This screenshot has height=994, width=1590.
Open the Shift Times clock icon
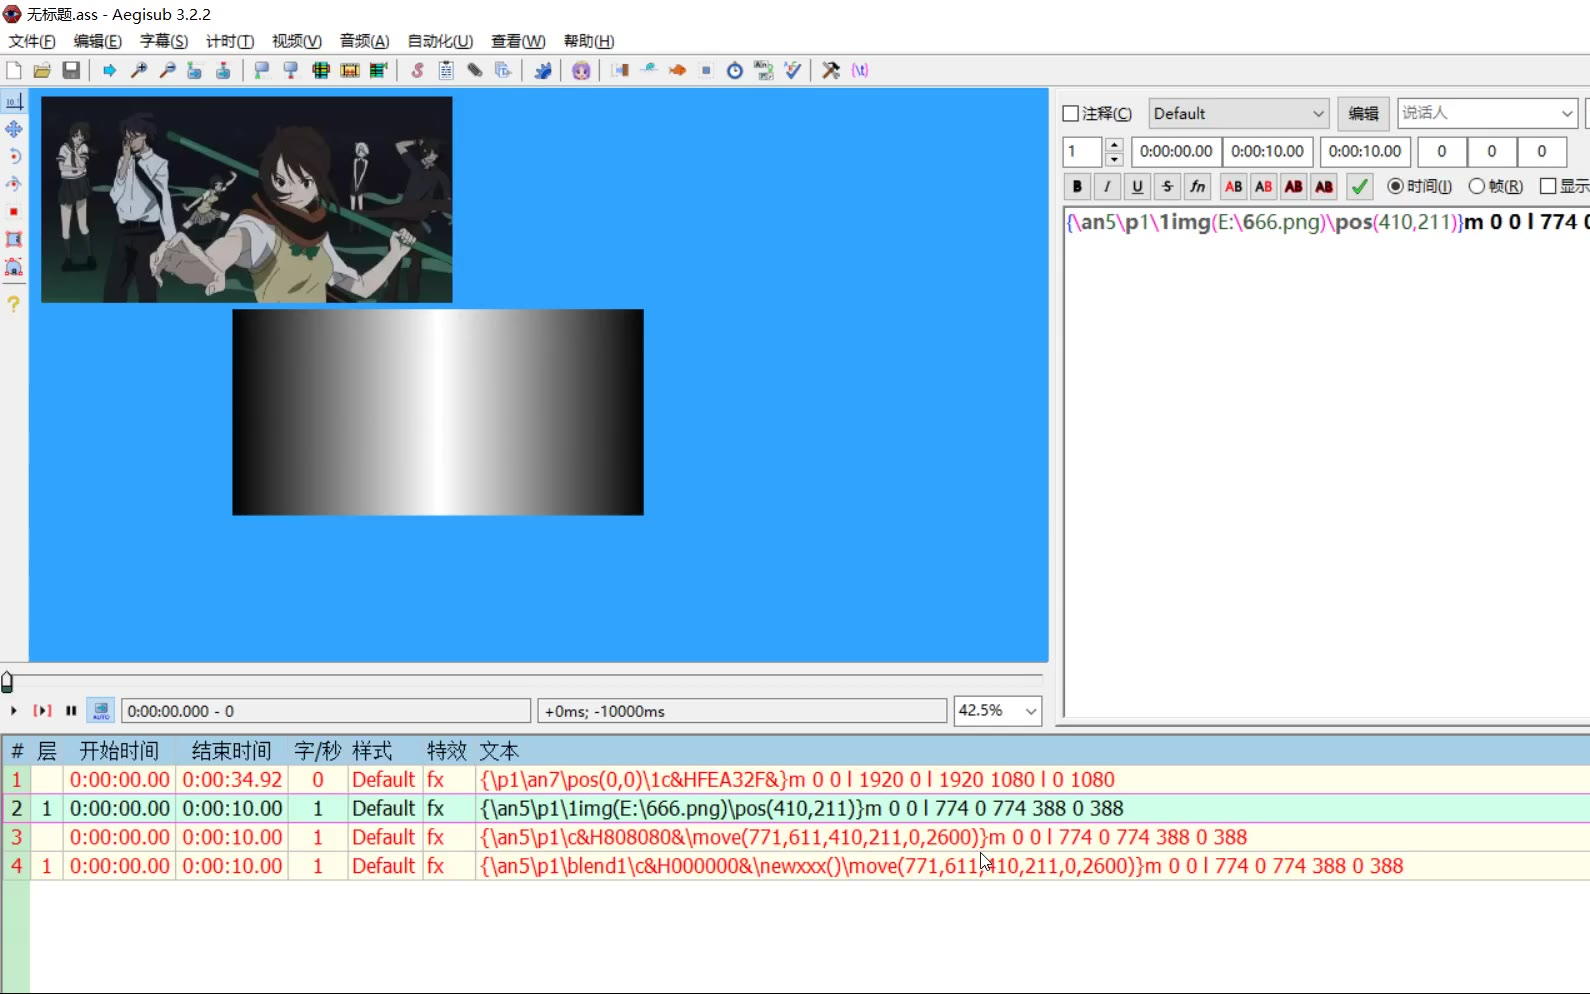tap(735, 70)
